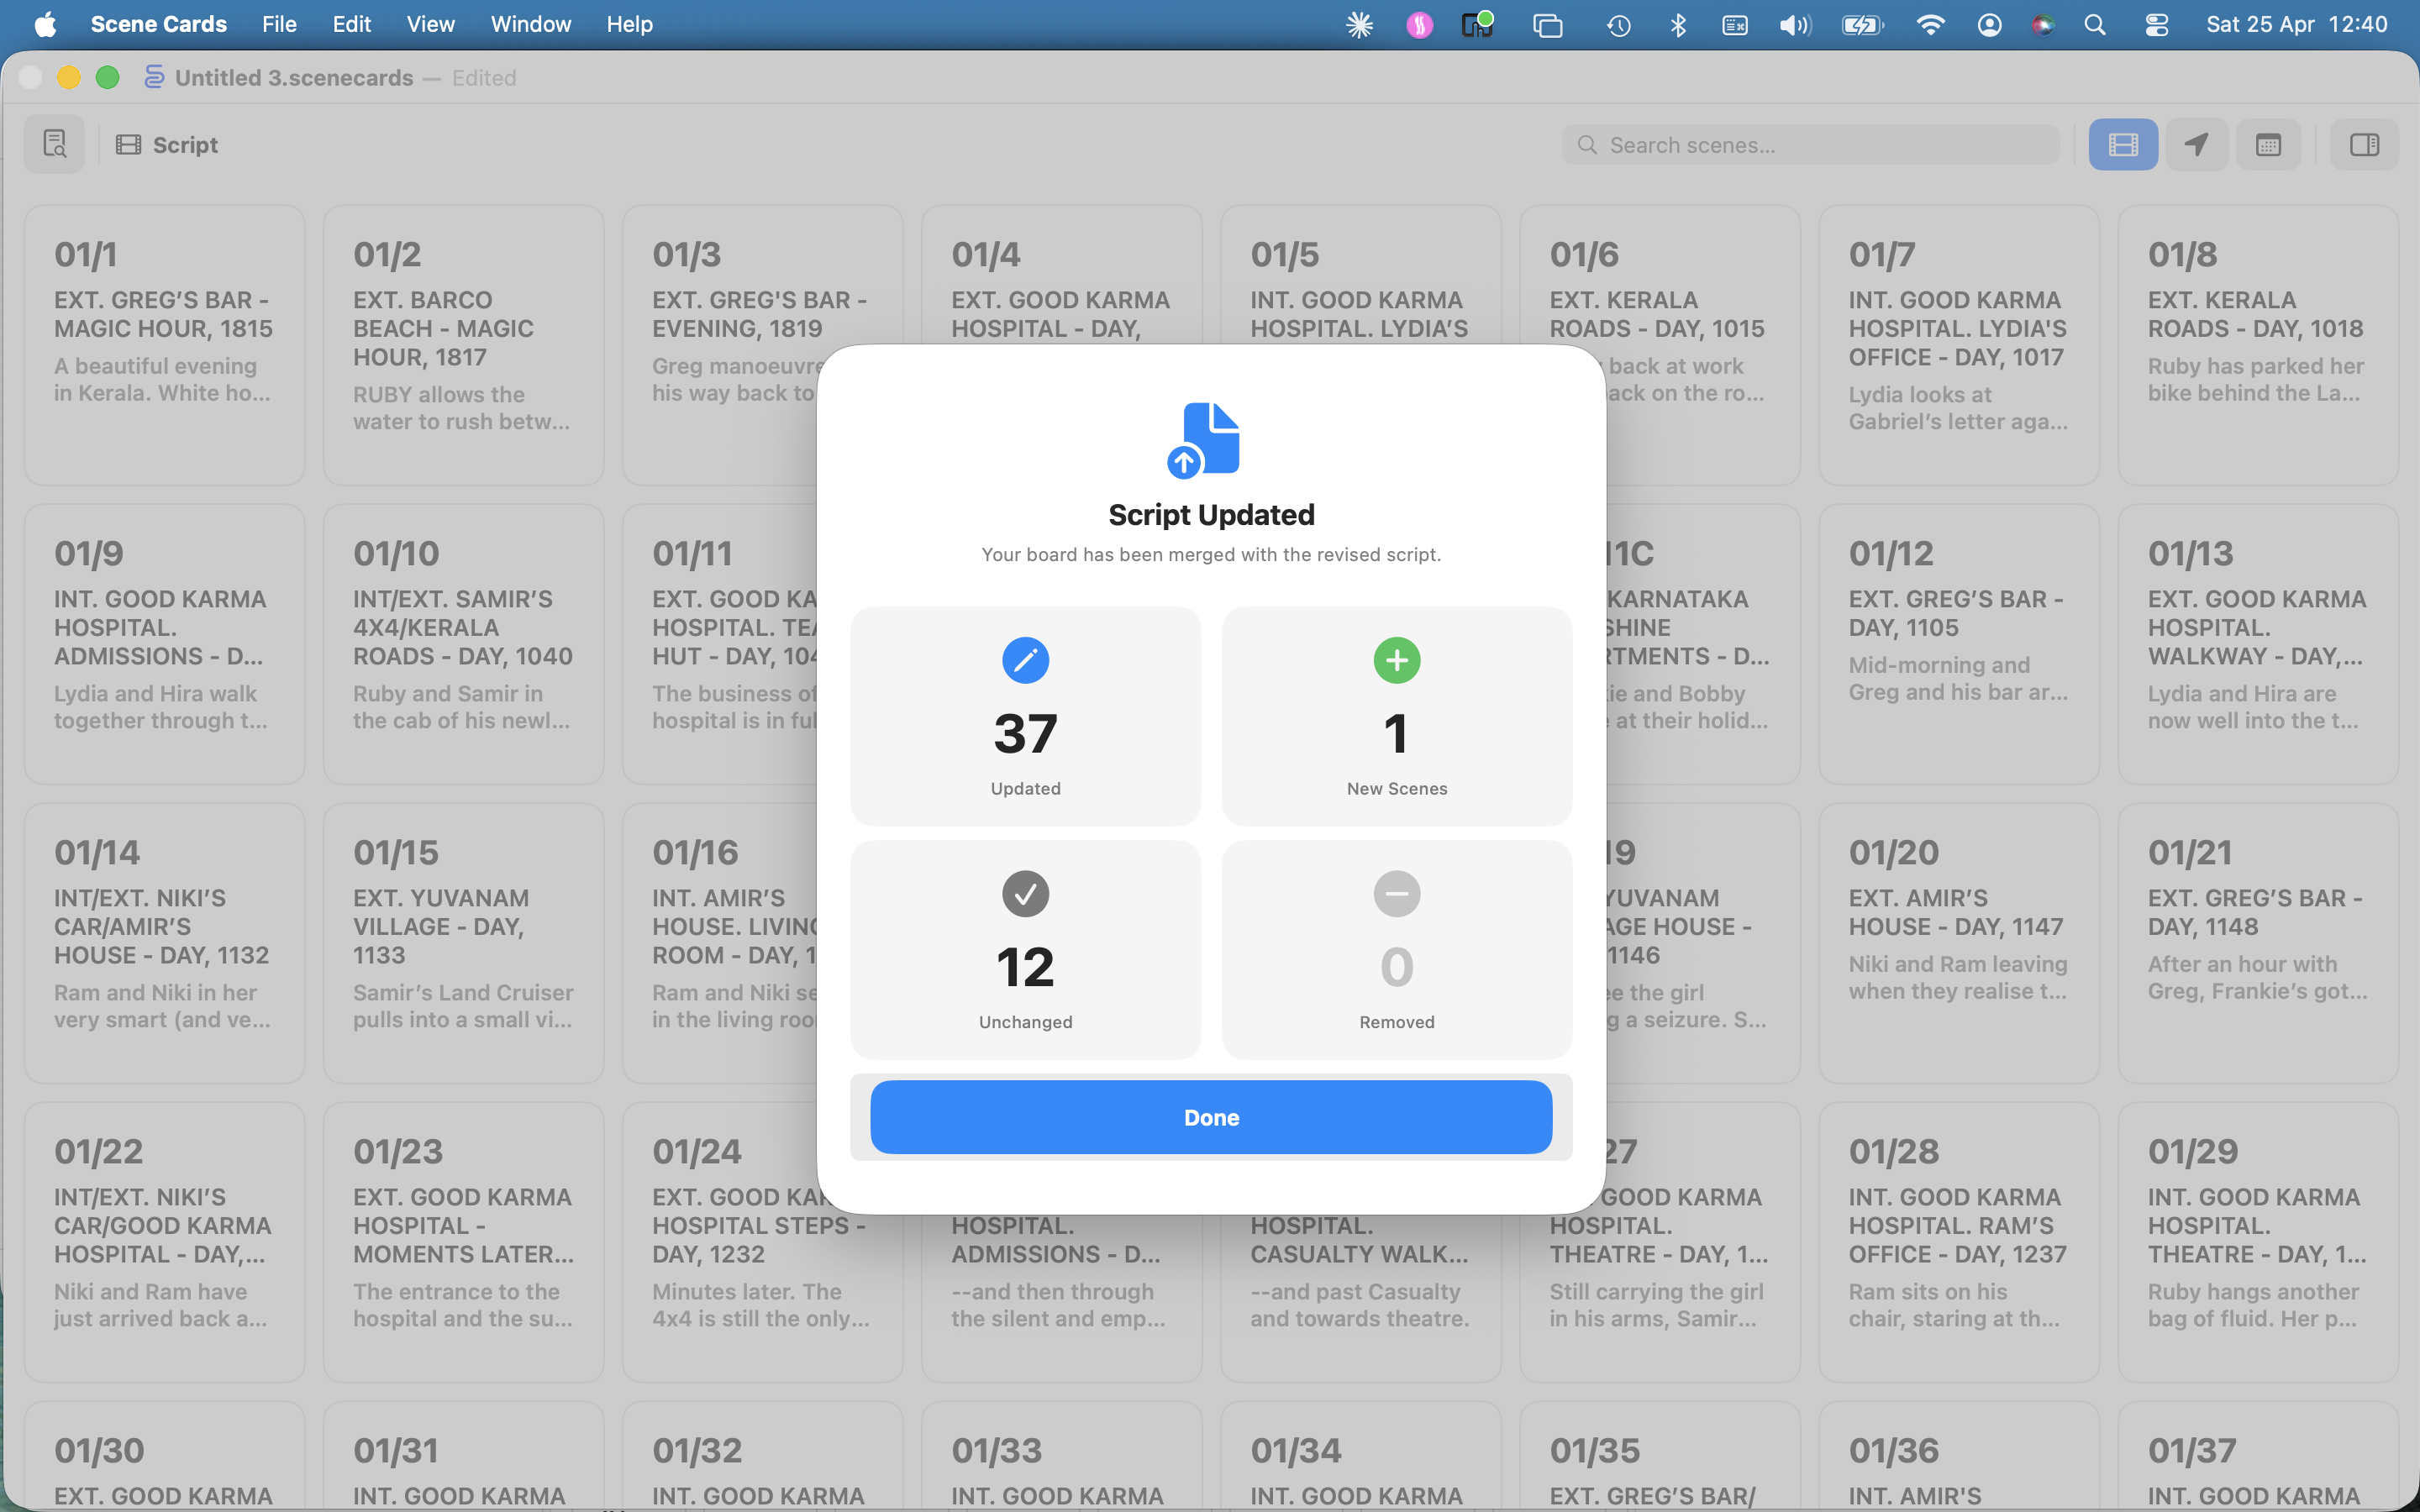Select scene card 01/12 Greg's Bar Day
Image resolution: width=2420 pixels, height=1512 pixels.
(1958, 644)
